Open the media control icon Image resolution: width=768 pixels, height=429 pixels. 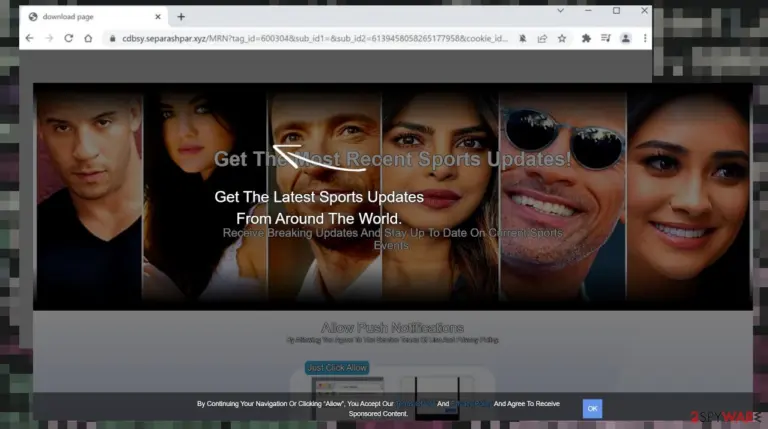click(x=606, y=38)
